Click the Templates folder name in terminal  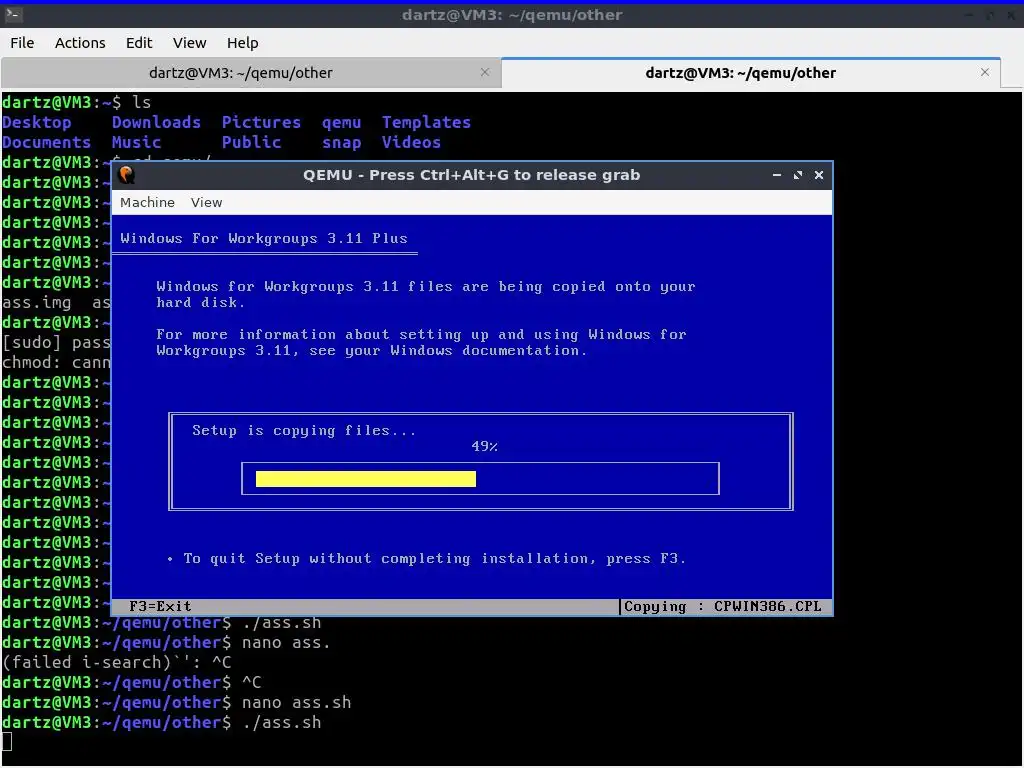[x=426, y=122]
